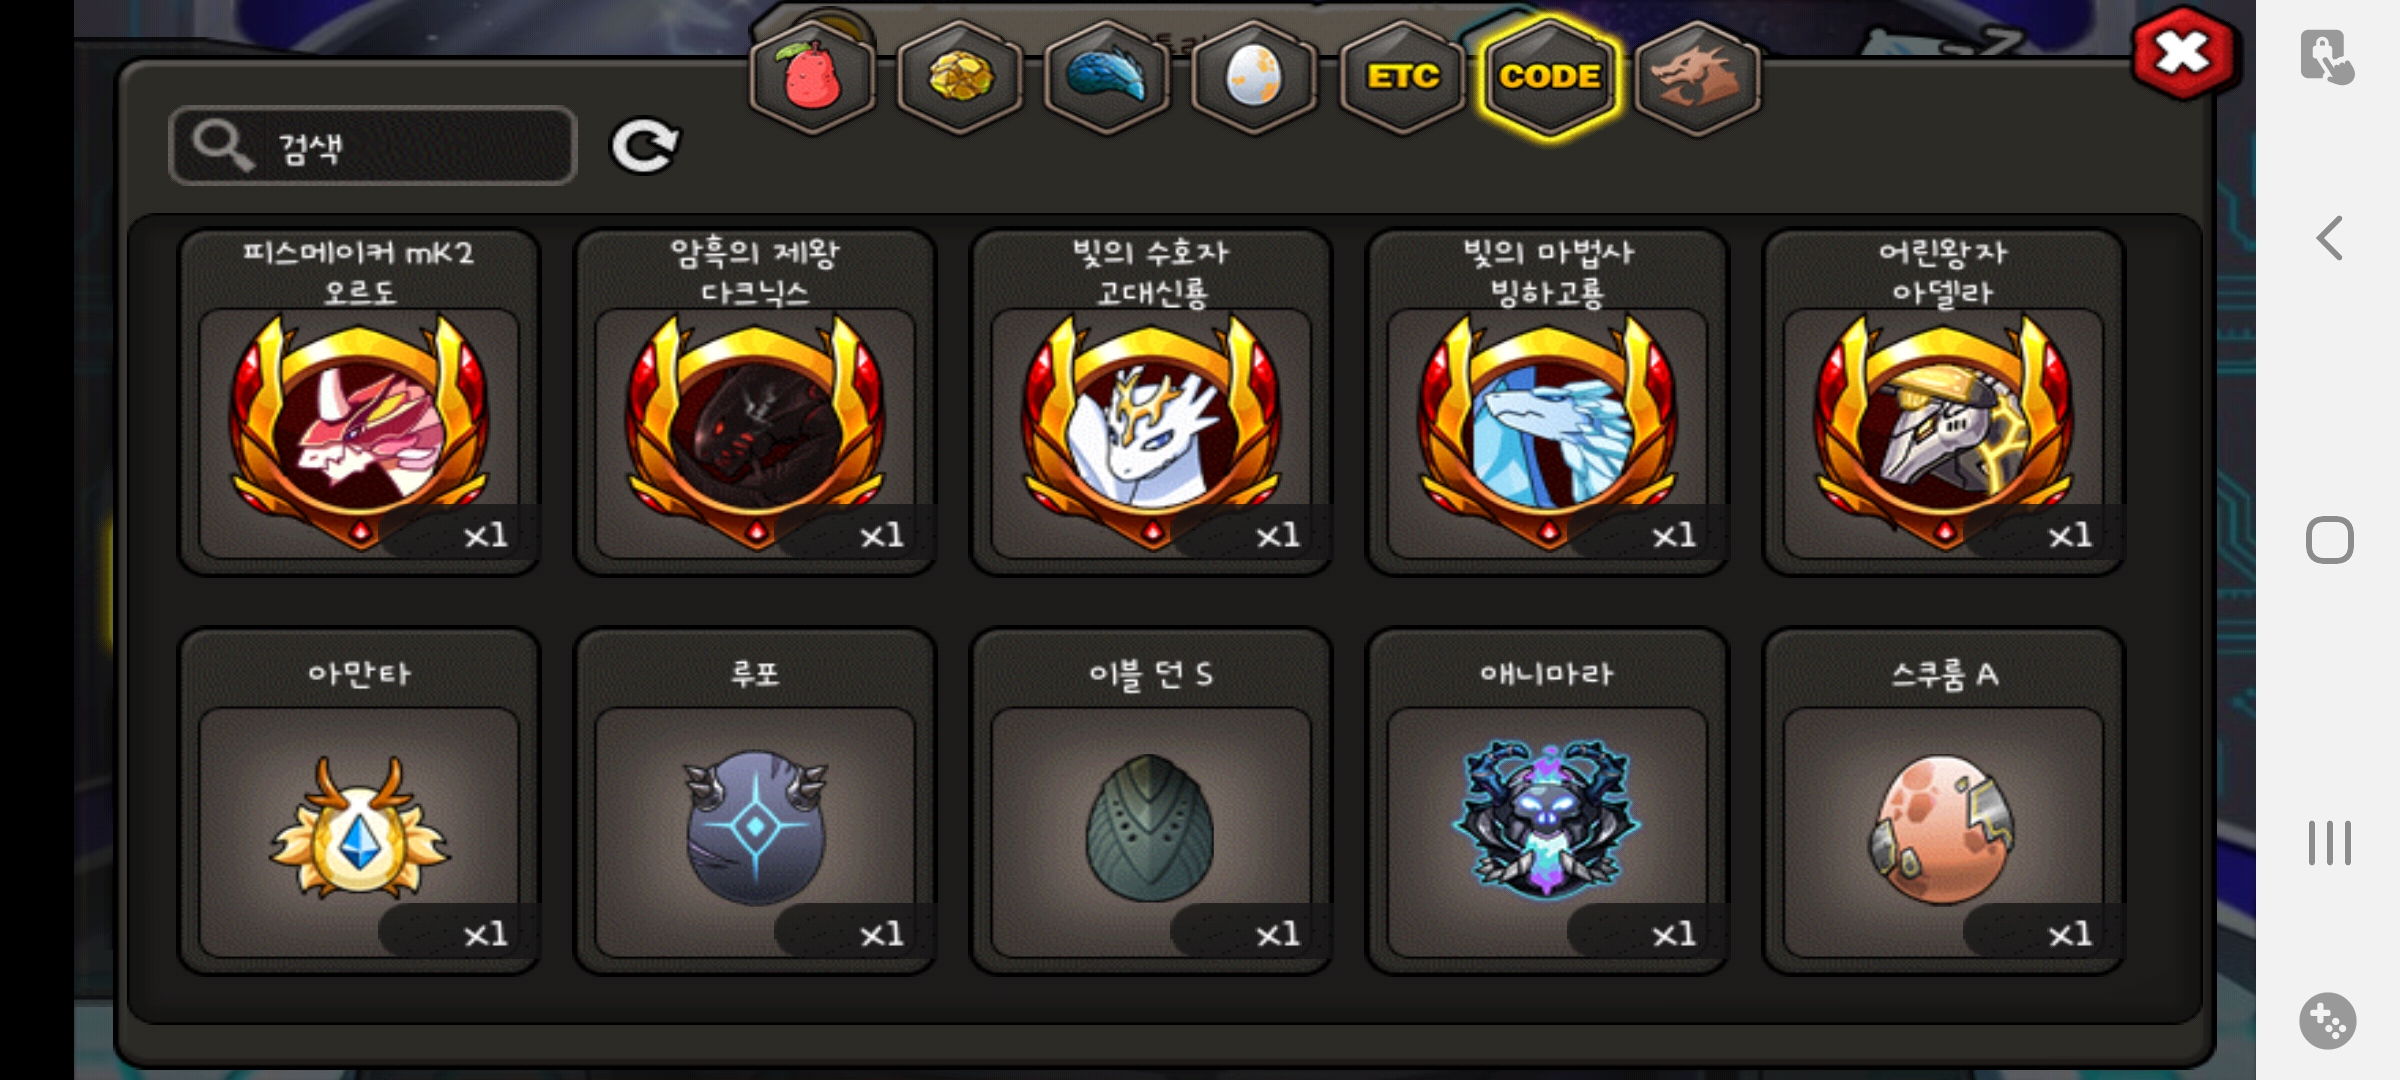This screenshot has width=2400, height=1080.
Task: Click the refresh arrow icon
Action: [644, 146]
